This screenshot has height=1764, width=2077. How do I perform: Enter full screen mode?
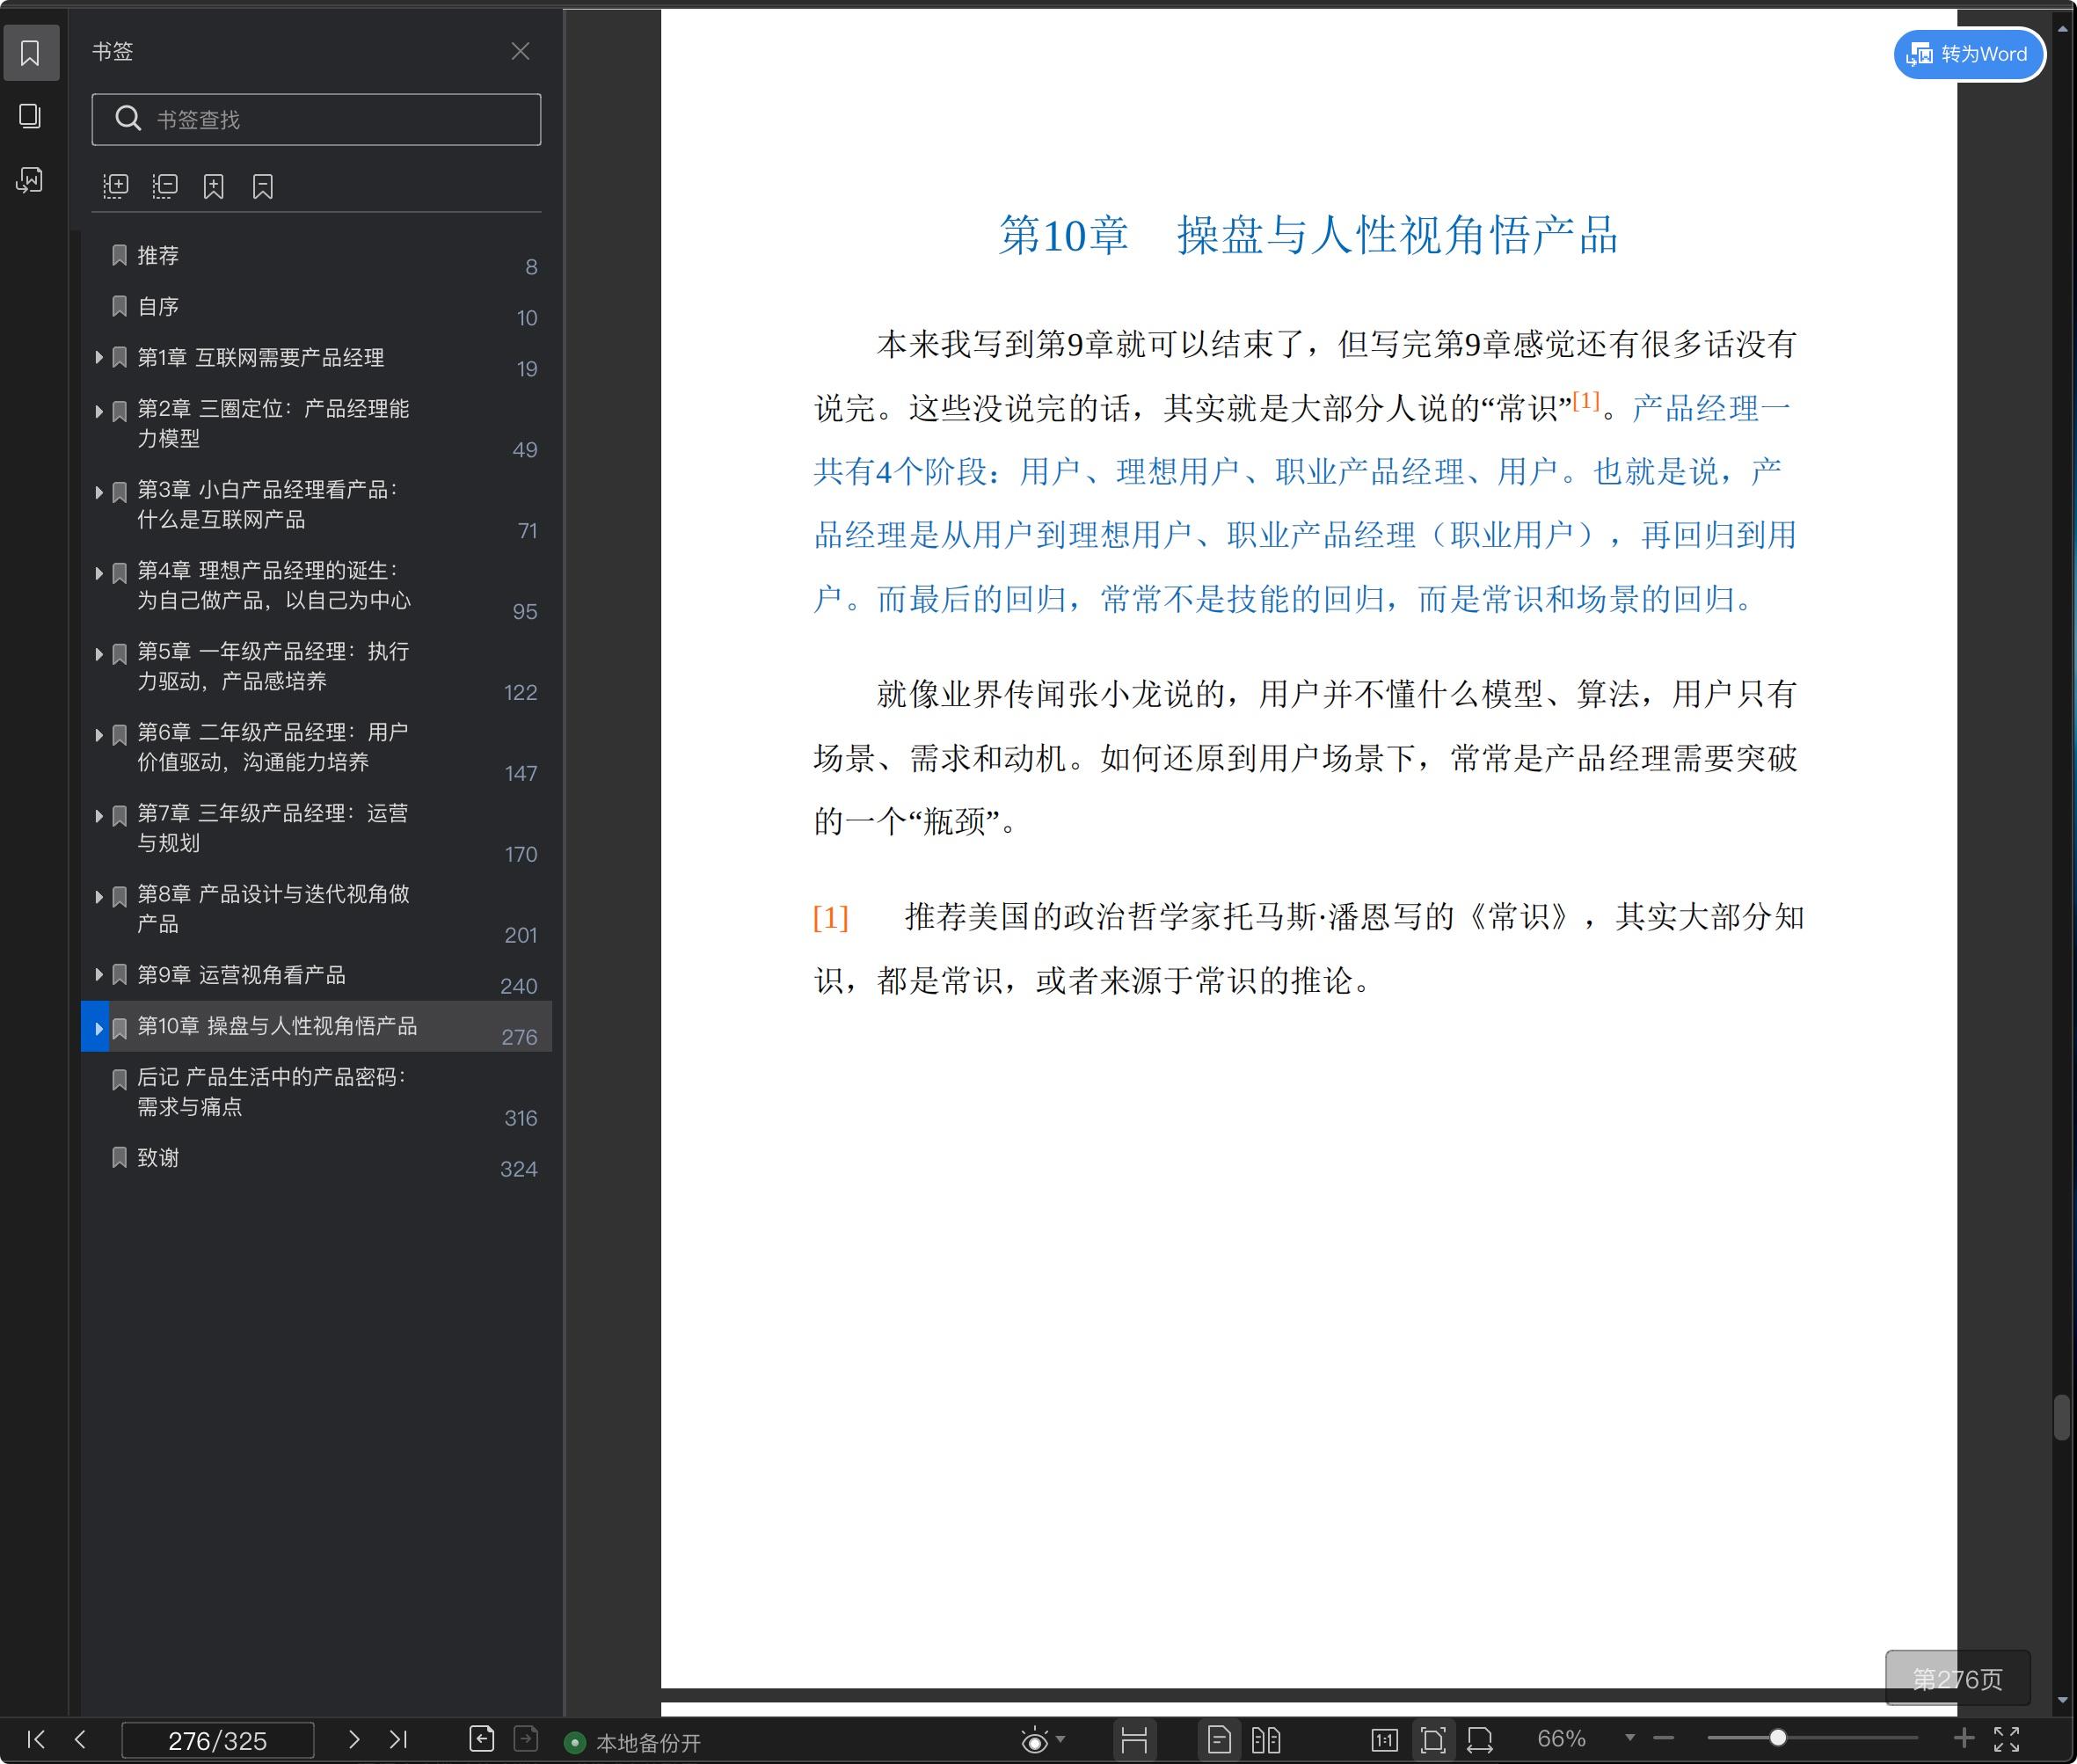pos(2007,1739)
